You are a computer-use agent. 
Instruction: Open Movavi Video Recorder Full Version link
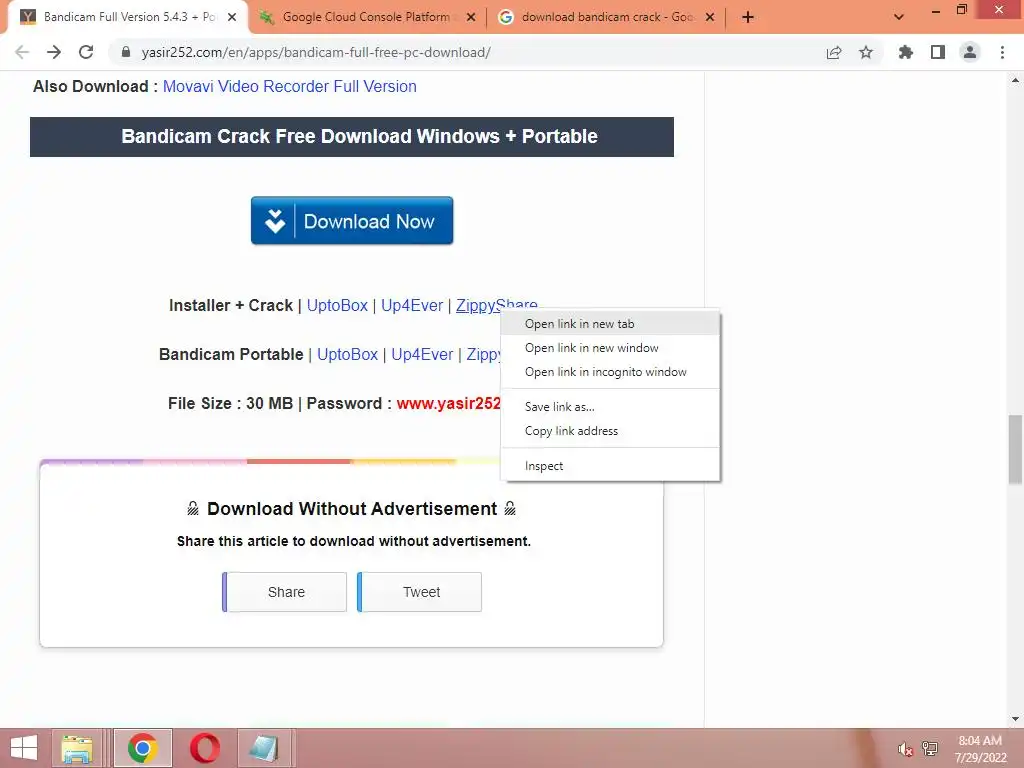coord(289,86)
